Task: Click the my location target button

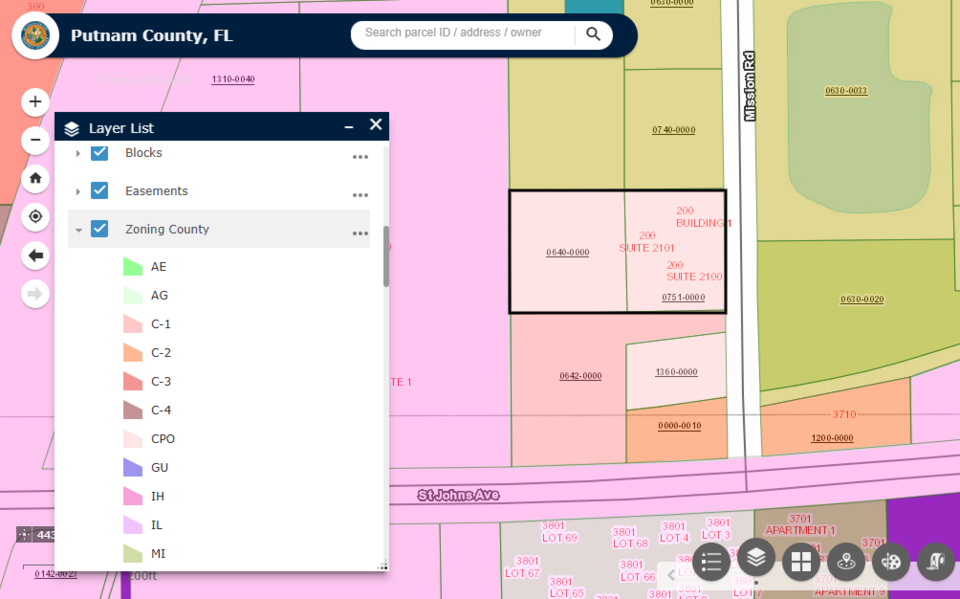Action: [x=35, y=217]
